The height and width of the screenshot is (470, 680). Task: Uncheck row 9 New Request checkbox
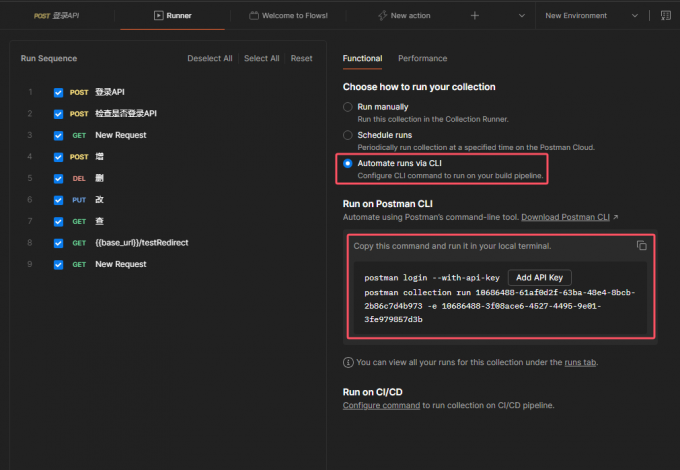coord(59,264)
